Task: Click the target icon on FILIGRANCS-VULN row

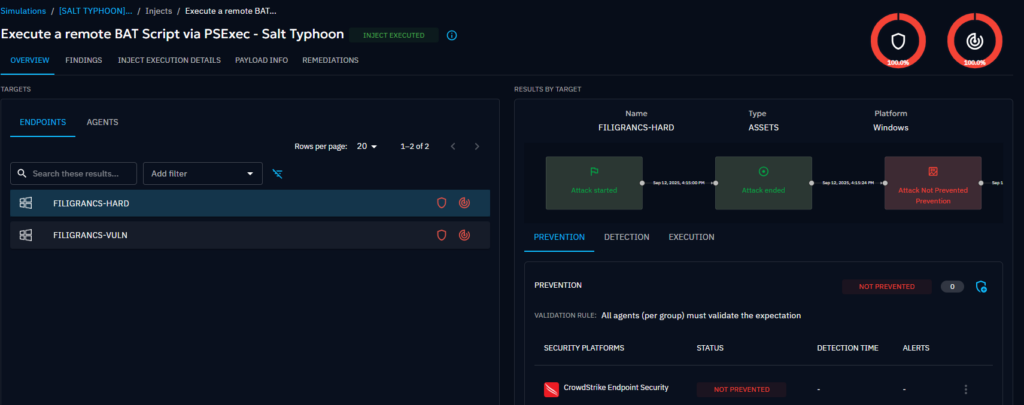Action: pos(464,235)
